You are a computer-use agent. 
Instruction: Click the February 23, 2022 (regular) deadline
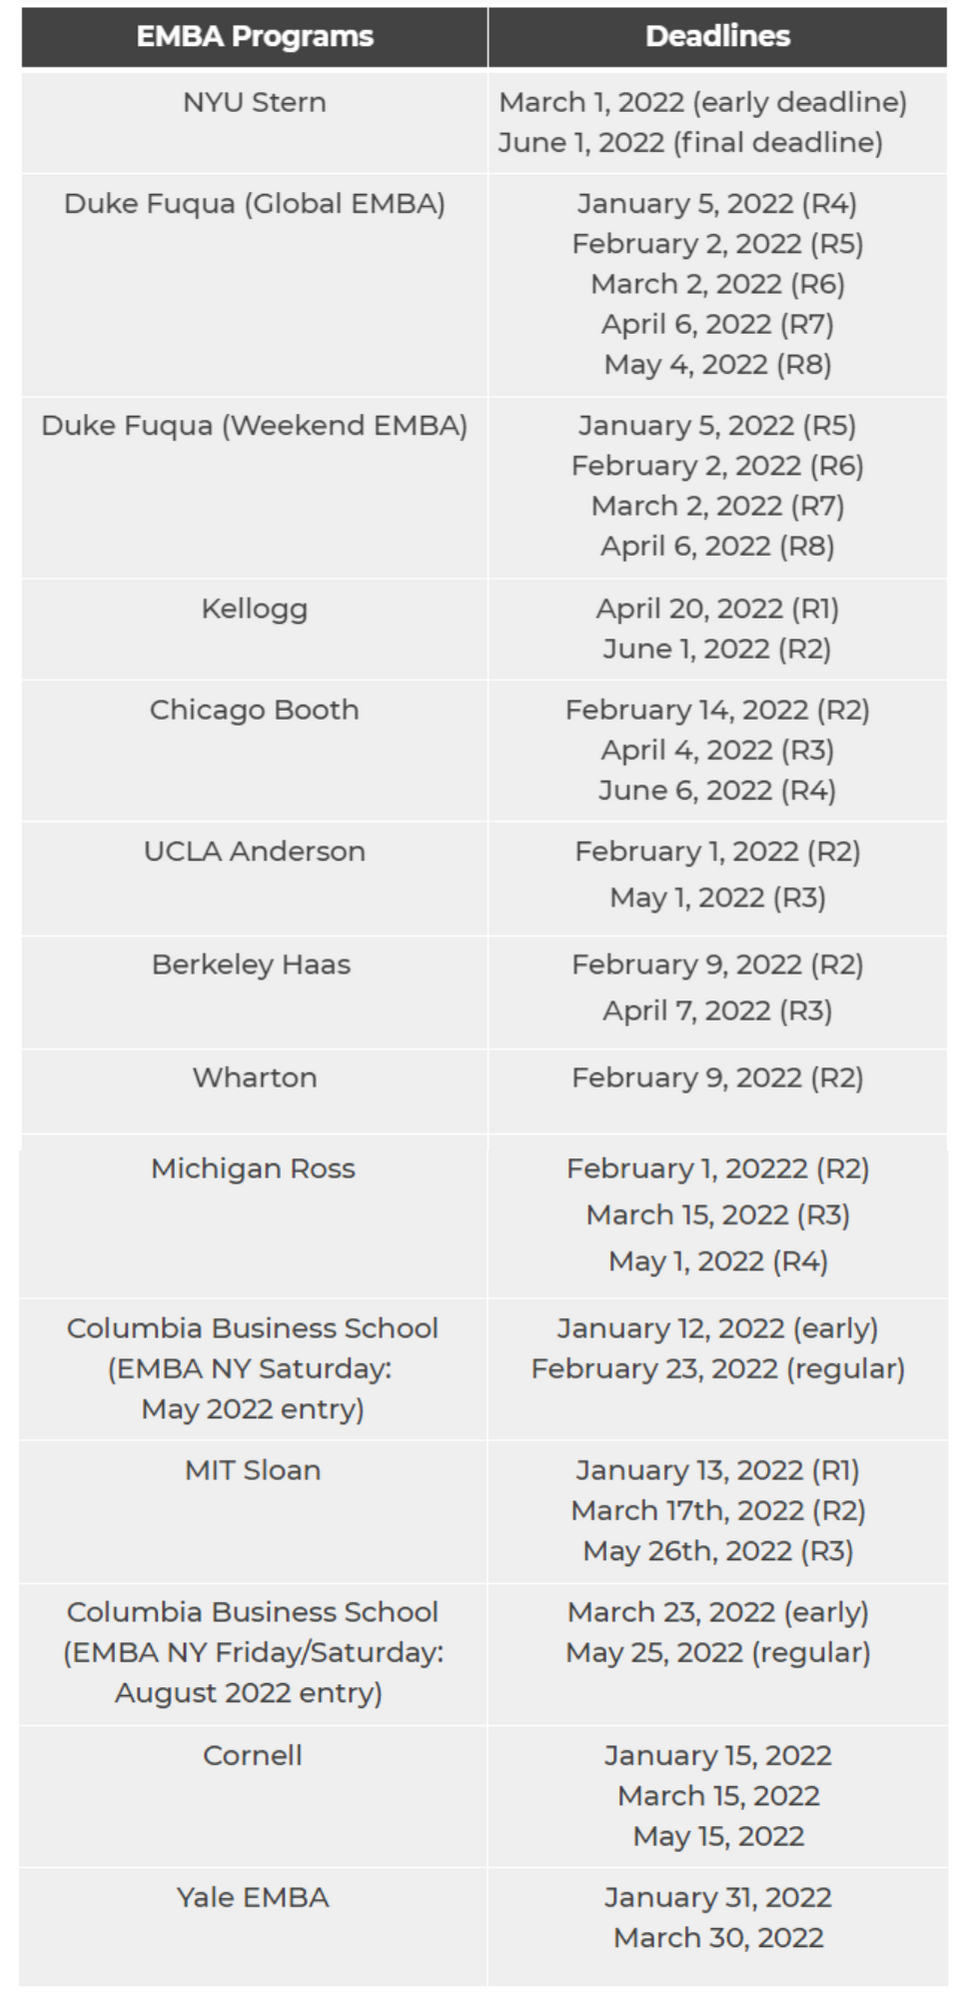point(717,1369)
